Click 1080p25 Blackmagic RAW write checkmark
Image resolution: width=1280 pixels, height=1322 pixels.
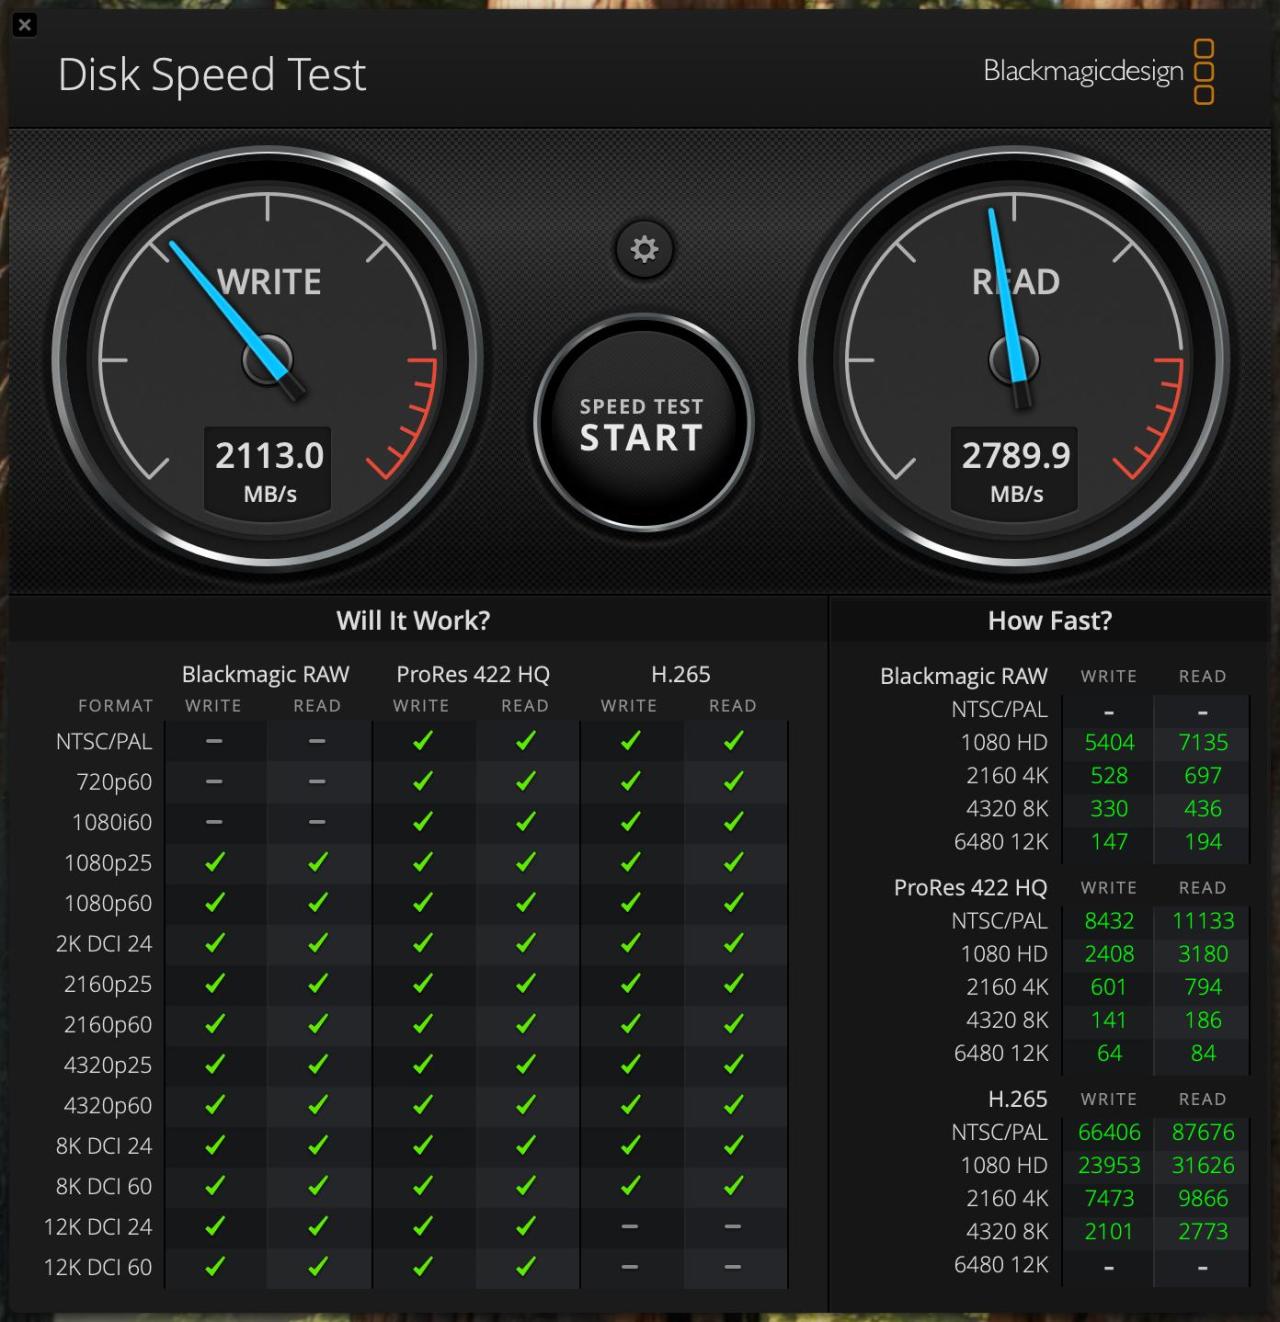214,862
